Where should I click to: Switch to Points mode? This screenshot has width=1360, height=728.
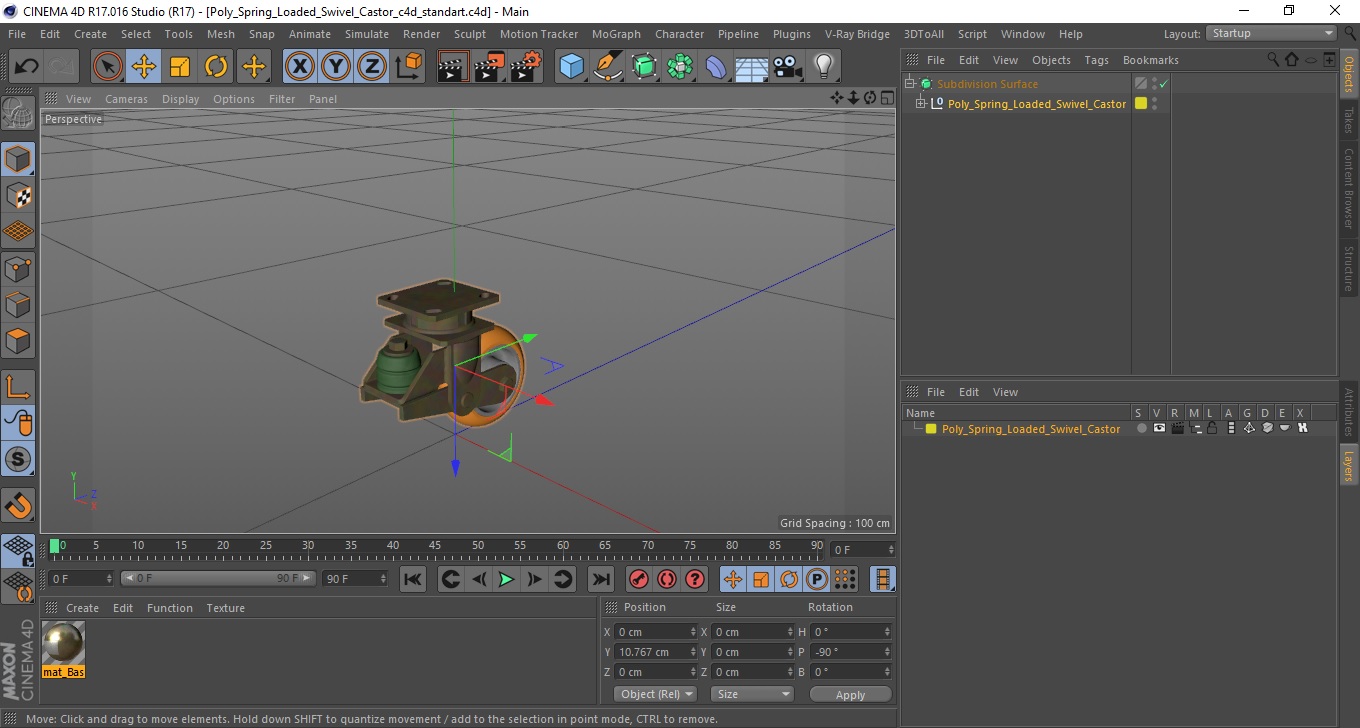coord(18,268)
